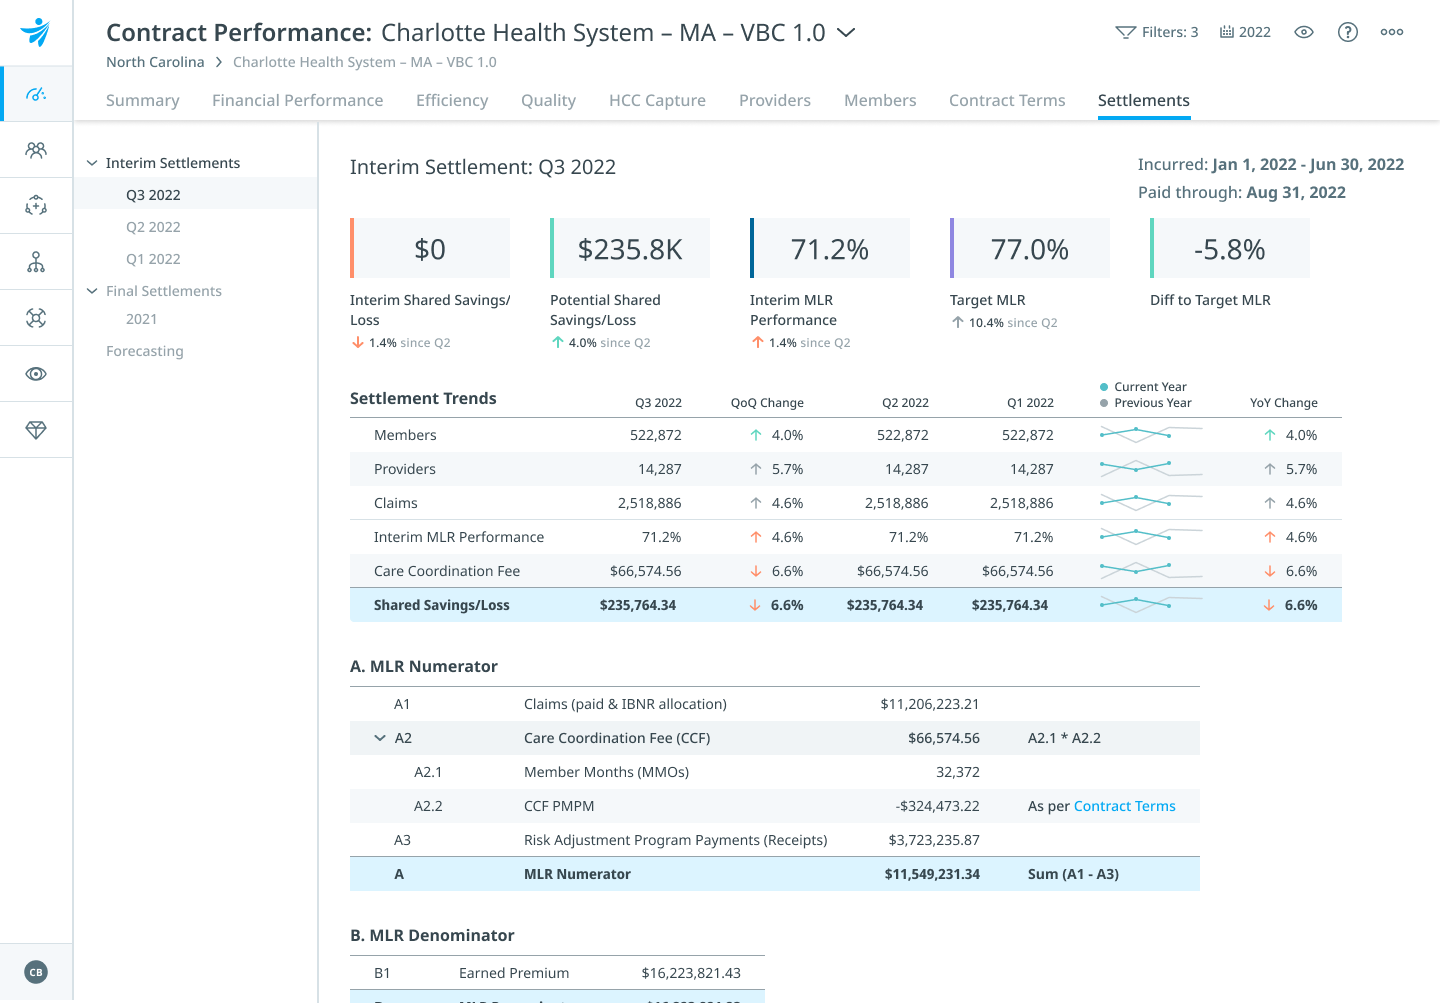The width and height of the screenshot is (1440, 1003).
Task: Collapse the Interim Settlements tree section
Action: pyautogui.click(x=92, y=163)
